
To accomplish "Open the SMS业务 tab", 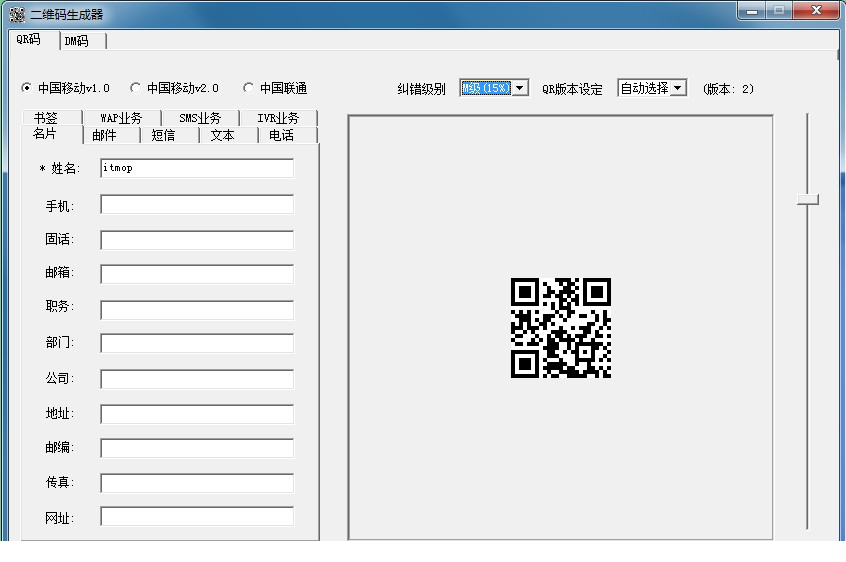I will [x=200, y=118].
